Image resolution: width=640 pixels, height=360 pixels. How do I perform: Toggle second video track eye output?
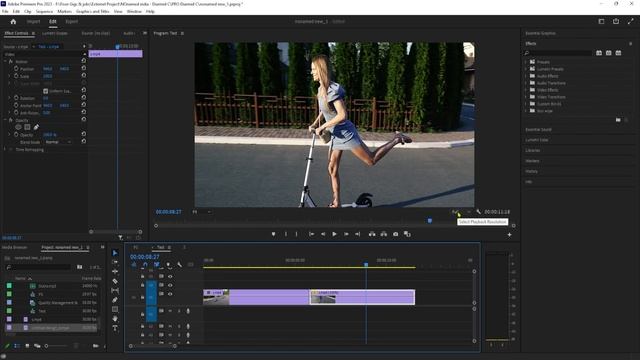[x=170, y=285]
